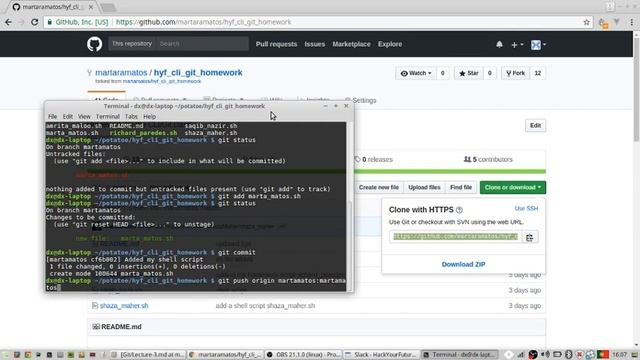Open Marketplace in GitHub header
This screenshot has width=640, height=360.
(351, 44)
